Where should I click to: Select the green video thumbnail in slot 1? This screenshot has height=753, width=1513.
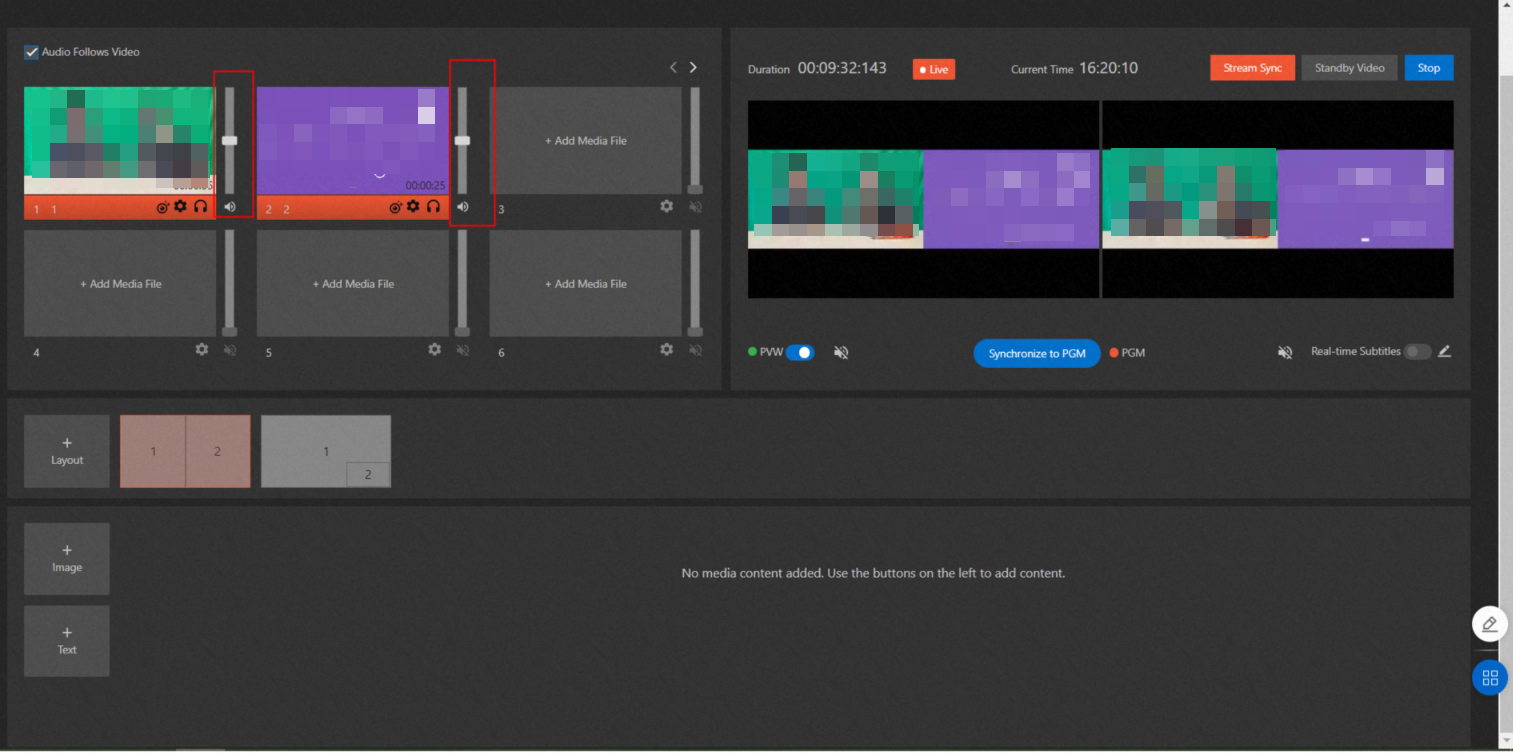[119, 140]
